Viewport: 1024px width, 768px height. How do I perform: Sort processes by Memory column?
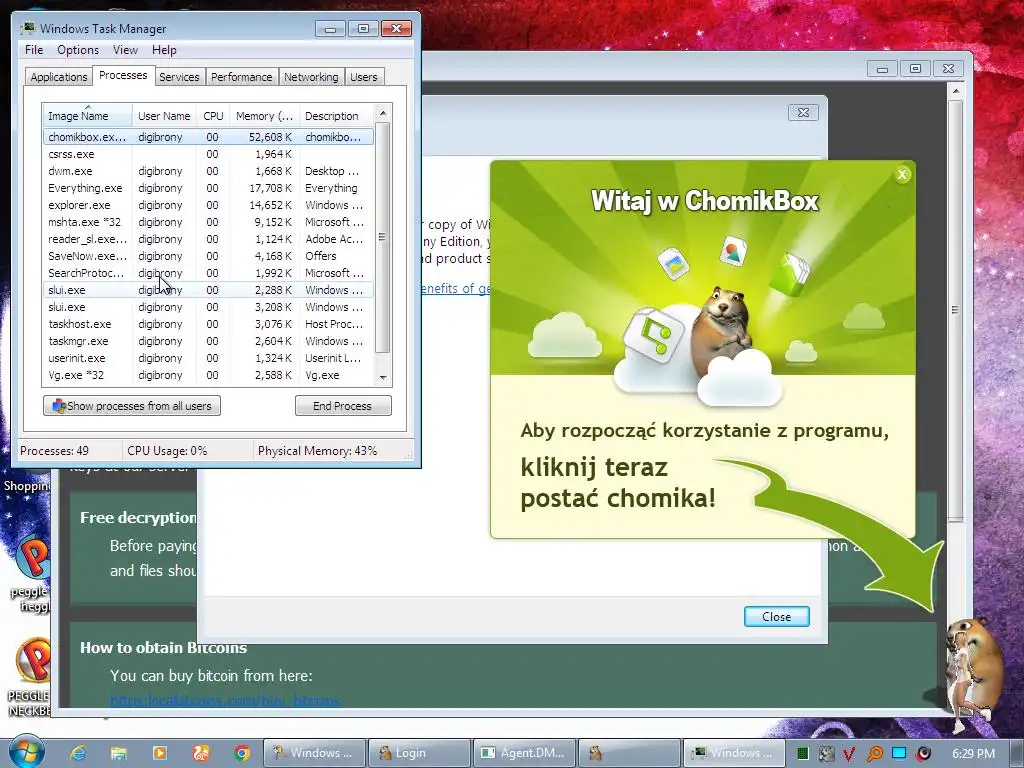point(264,116)
